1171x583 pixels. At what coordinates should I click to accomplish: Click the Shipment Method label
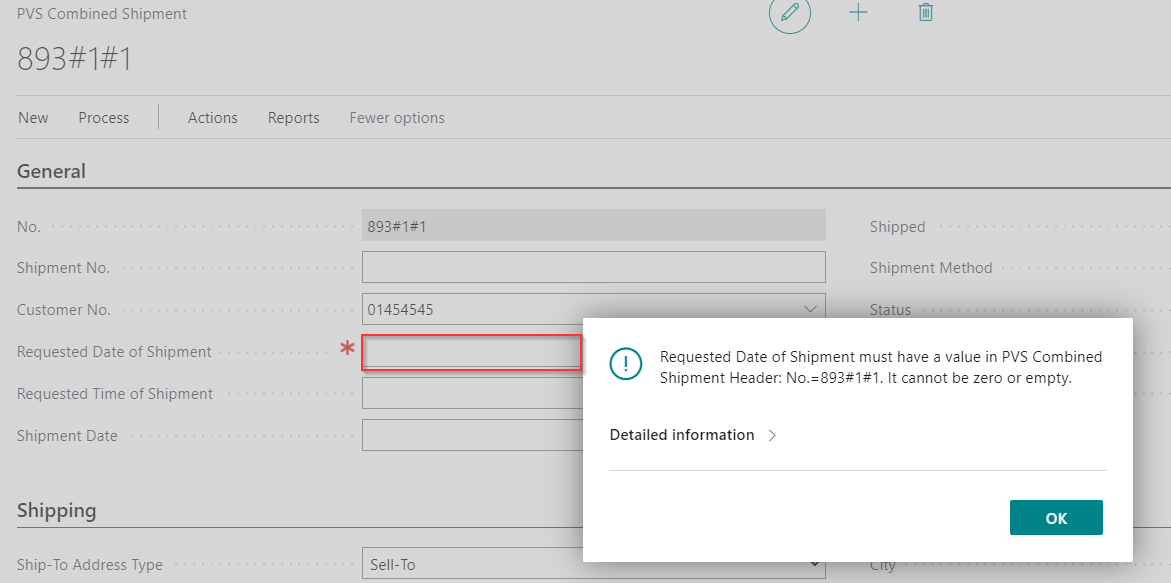[931, 268]
